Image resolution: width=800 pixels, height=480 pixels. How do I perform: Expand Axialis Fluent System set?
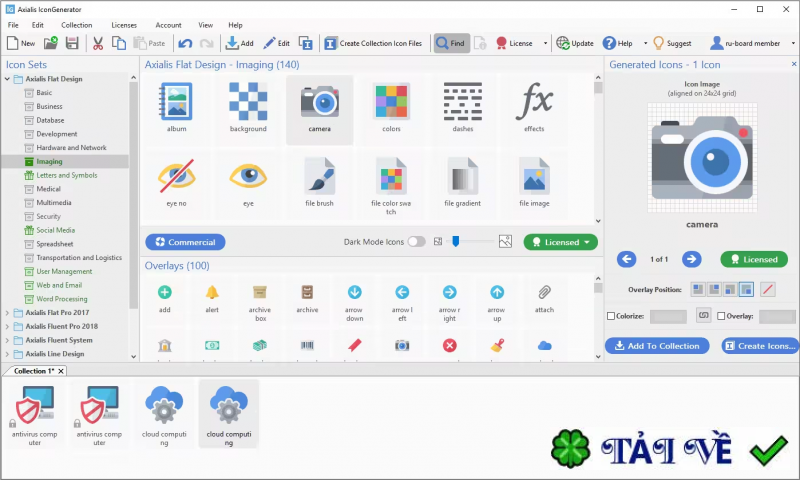pos(7,340)
